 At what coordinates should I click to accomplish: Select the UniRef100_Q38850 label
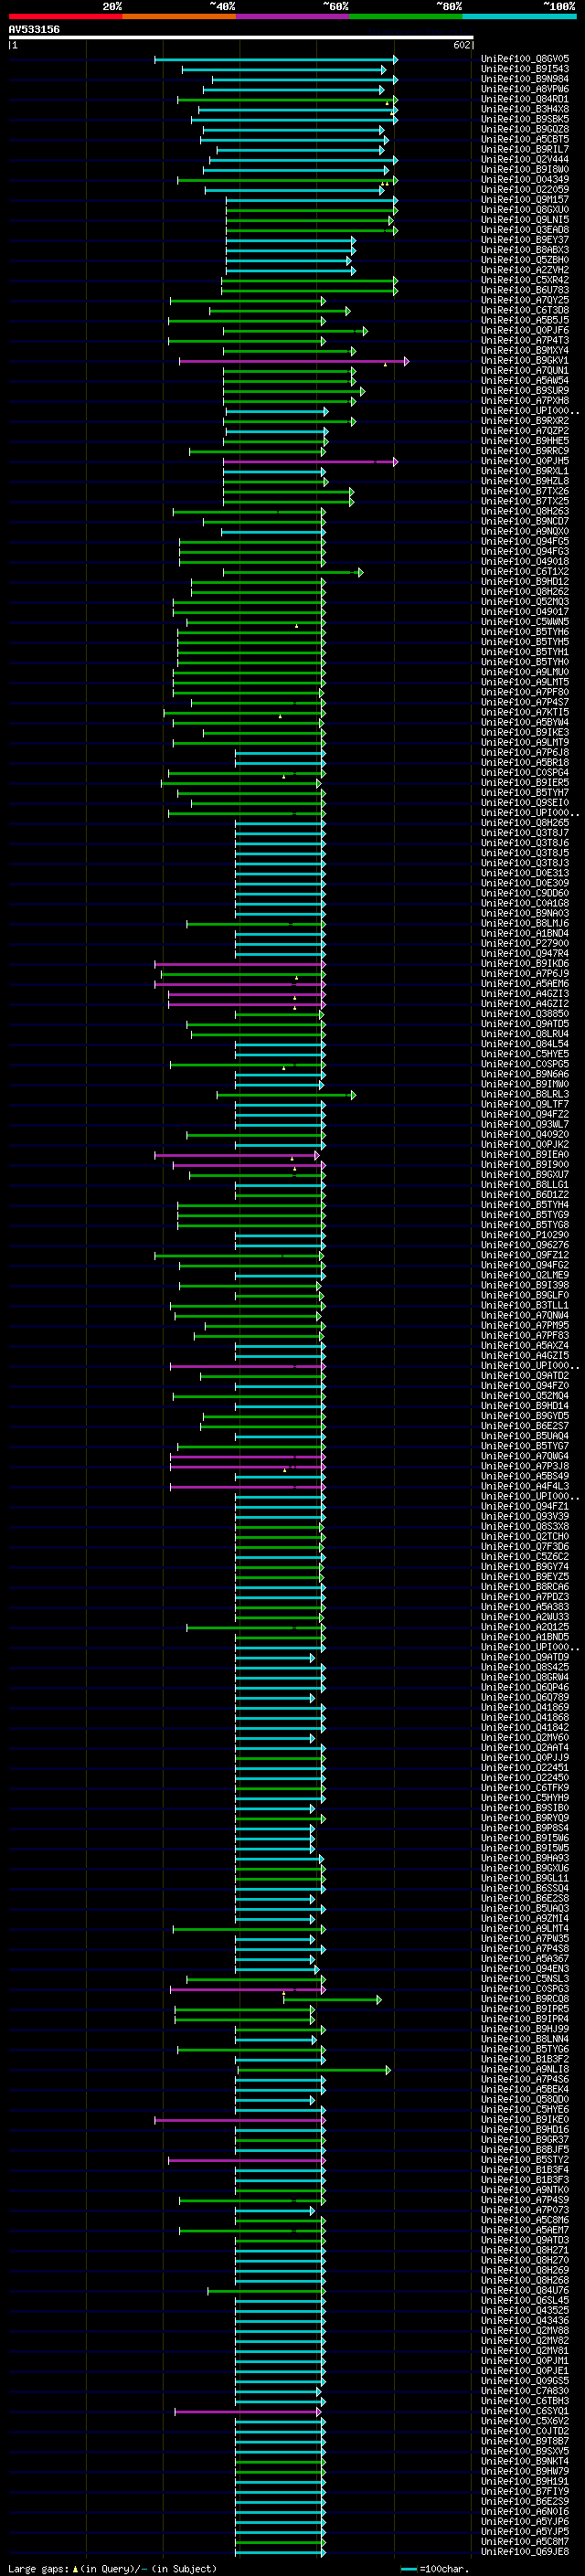[525, 1014]
